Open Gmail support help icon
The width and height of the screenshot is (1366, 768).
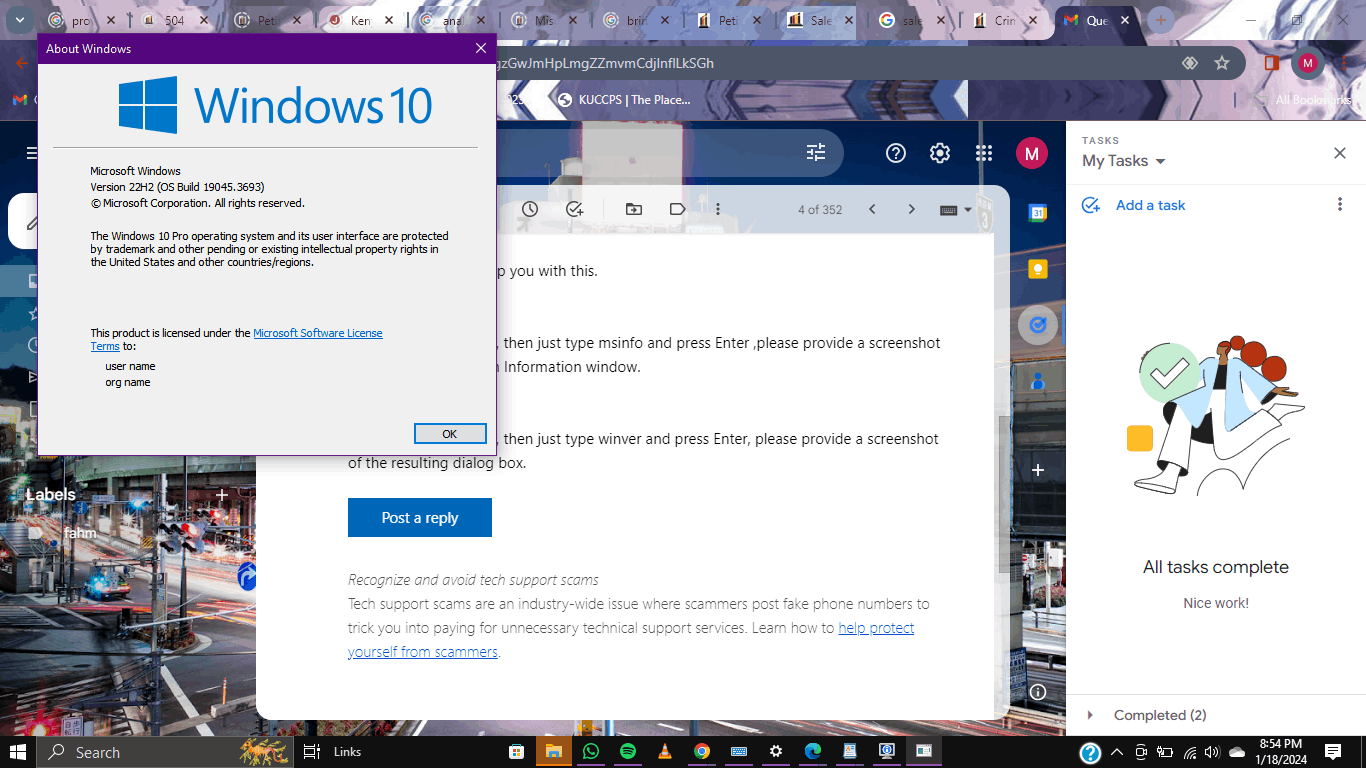[896, 153]
